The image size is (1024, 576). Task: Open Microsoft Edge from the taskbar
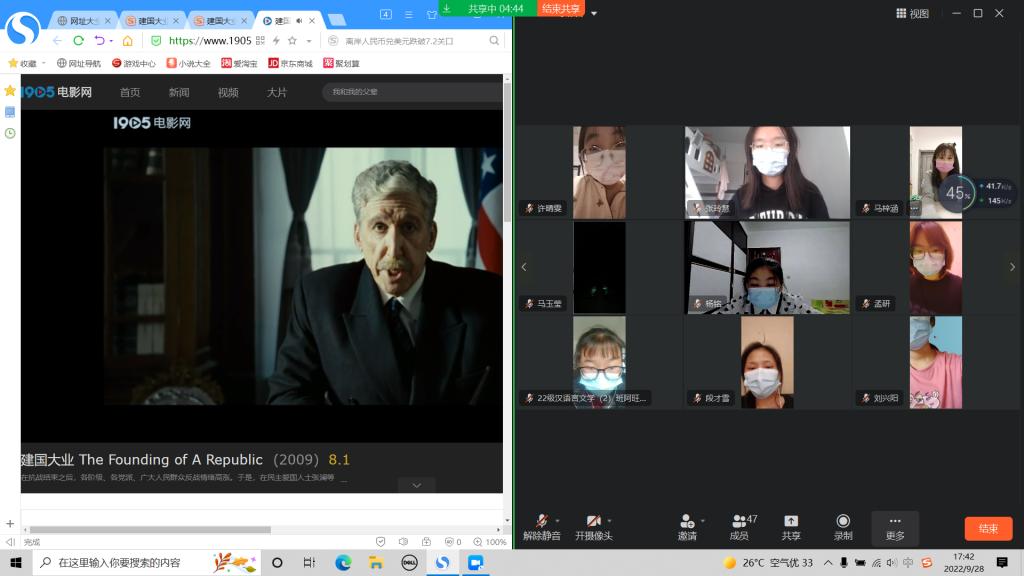click(x=343, y=562)
